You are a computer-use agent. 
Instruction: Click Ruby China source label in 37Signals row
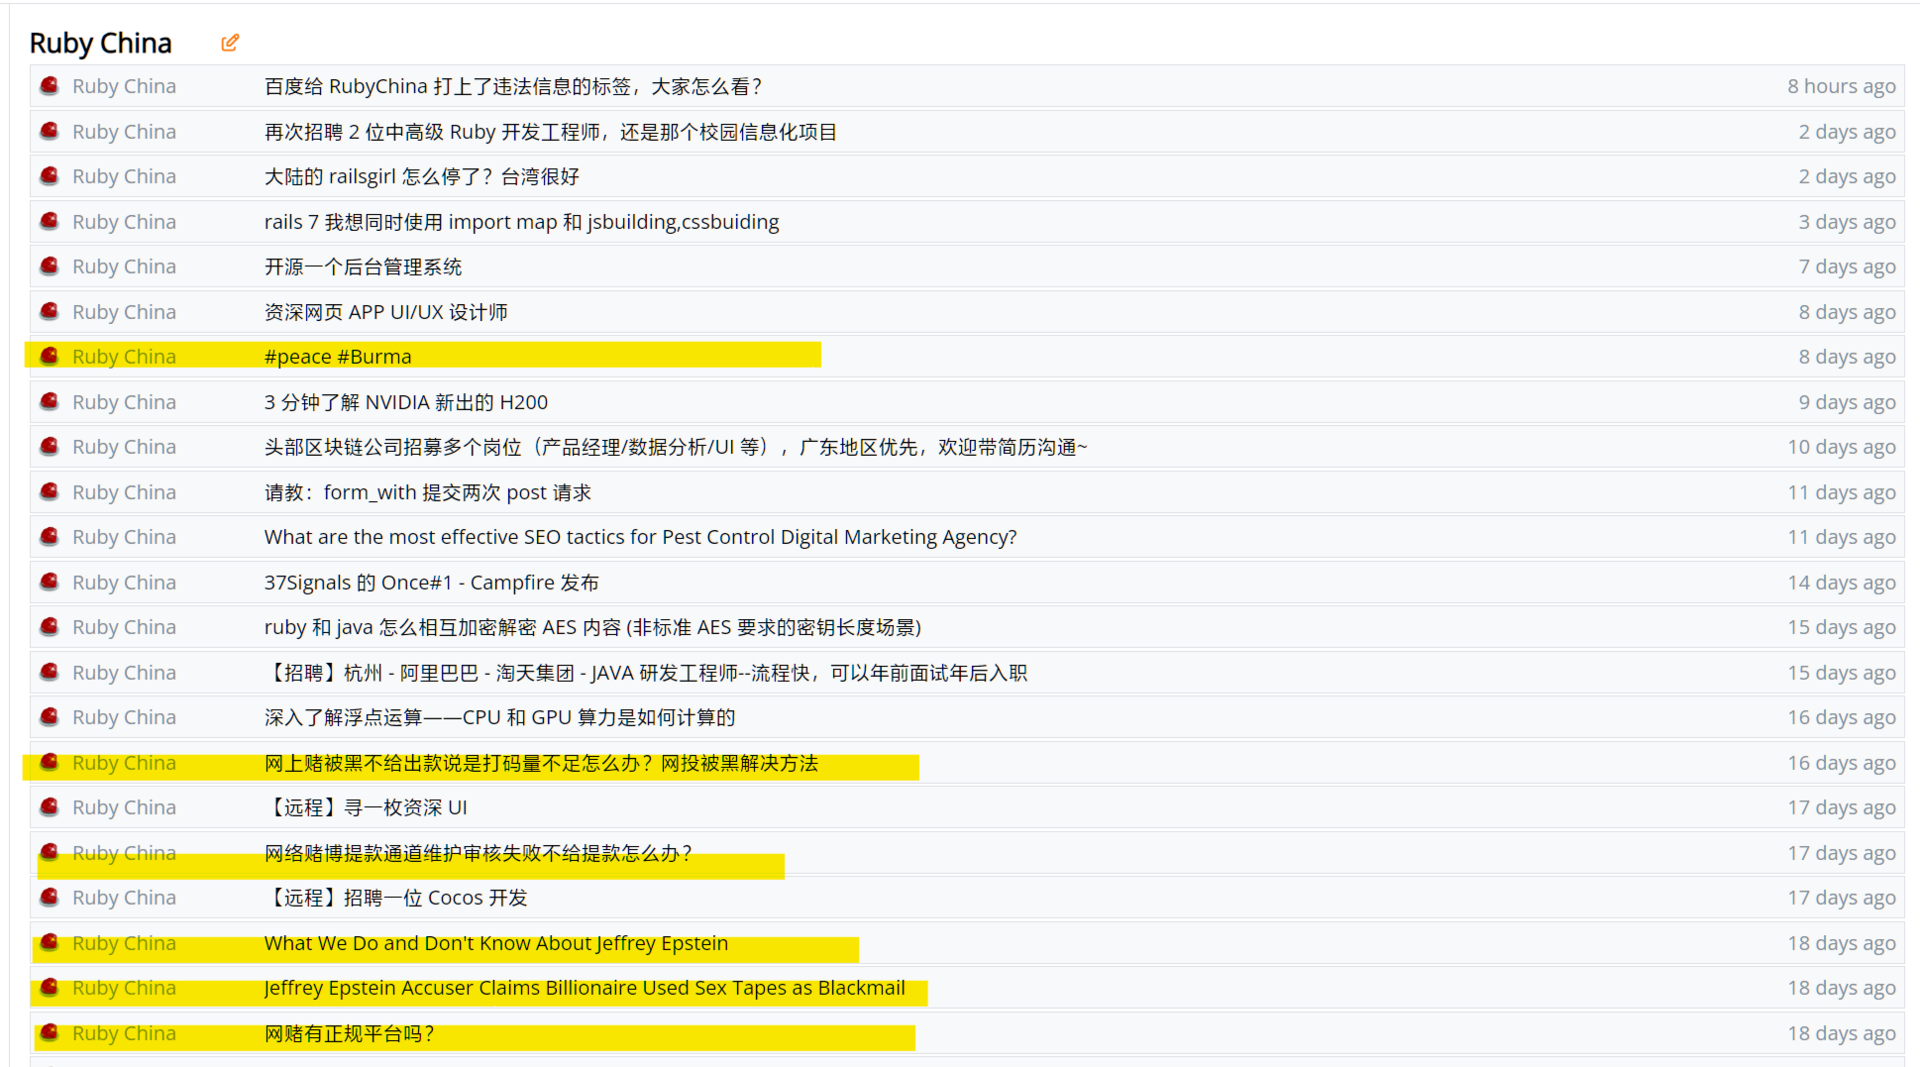[124, 581]
